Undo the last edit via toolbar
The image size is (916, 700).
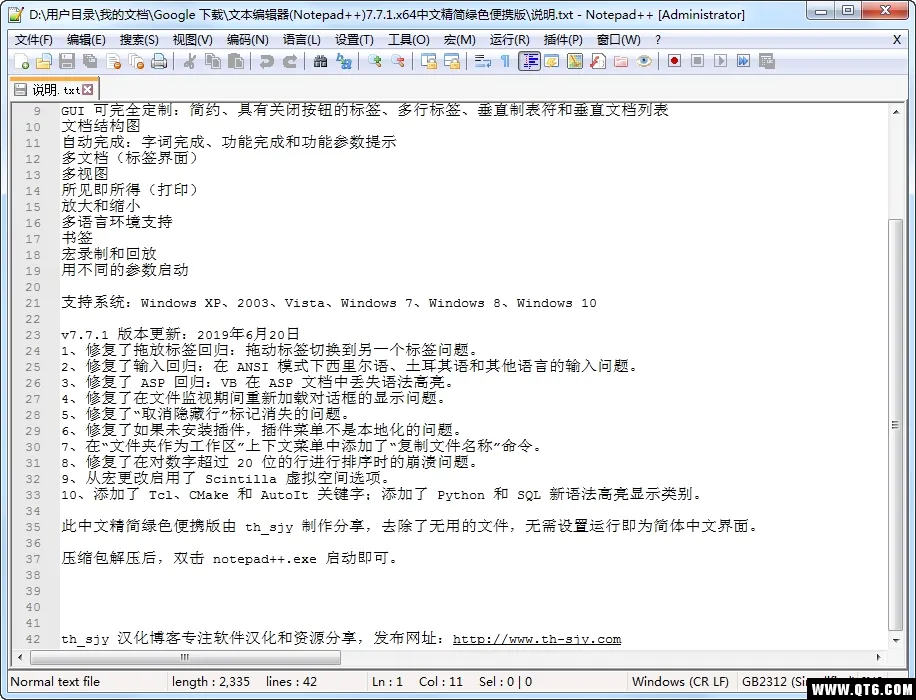coord(266,61)
